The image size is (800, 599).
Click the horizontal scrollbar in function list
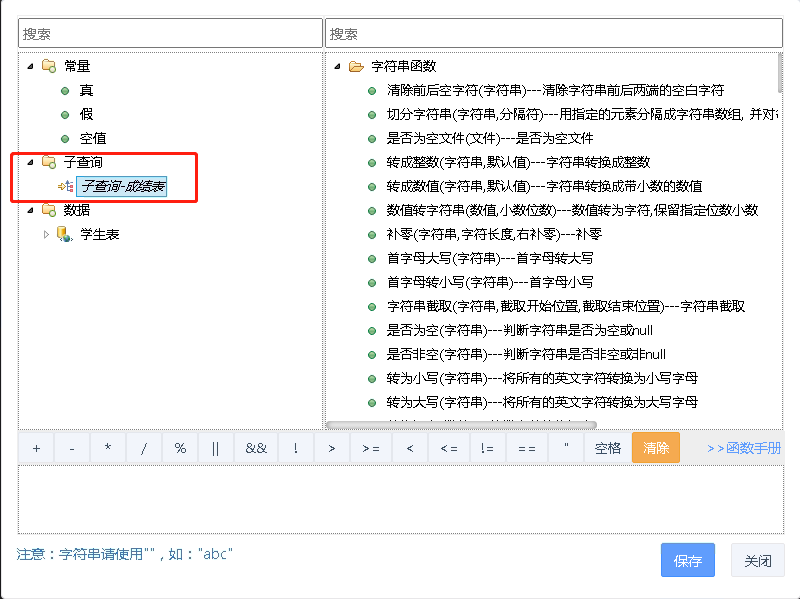tap(460, 425)
